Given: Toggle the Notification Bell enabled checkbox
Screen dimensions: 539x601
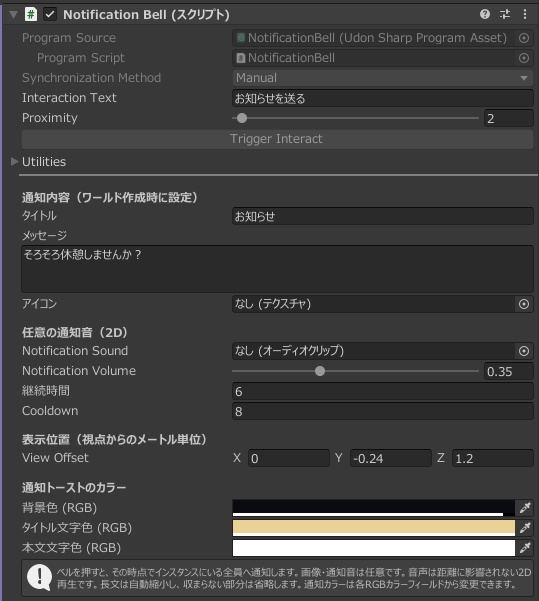Looking at the screenshot, I should coord(50,15).
